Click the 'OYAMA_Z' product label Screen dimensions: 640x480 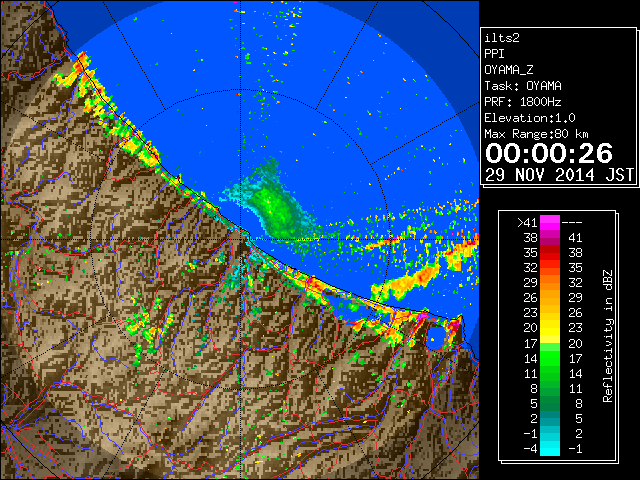[x=509, y=70]
